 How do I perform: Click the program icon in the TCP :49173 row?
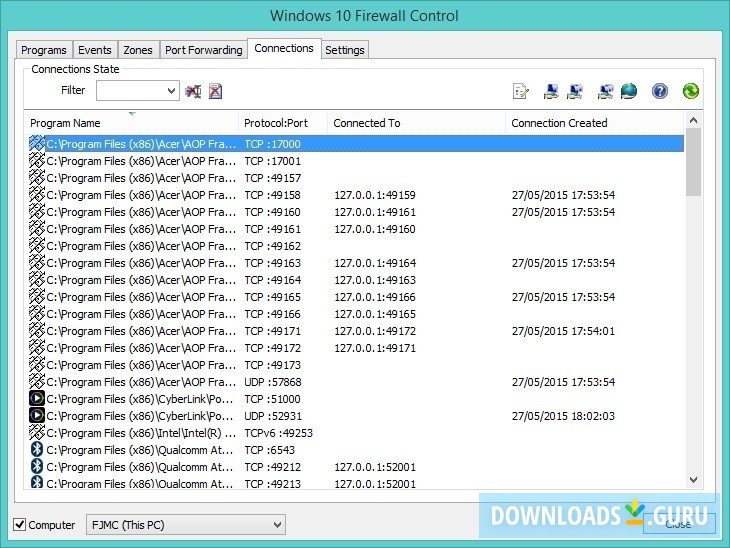(x=37, y=365)
